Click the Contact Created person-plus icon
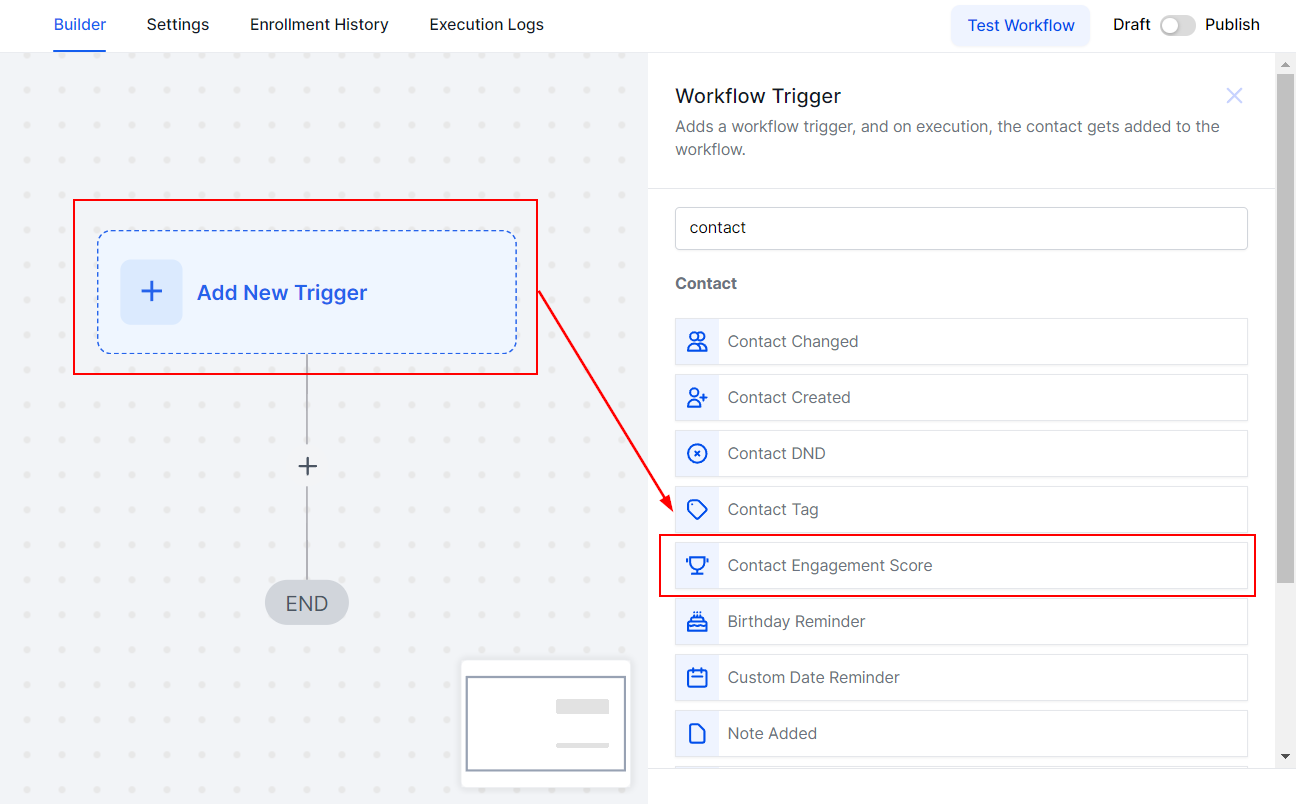 (x=697, y=398)
